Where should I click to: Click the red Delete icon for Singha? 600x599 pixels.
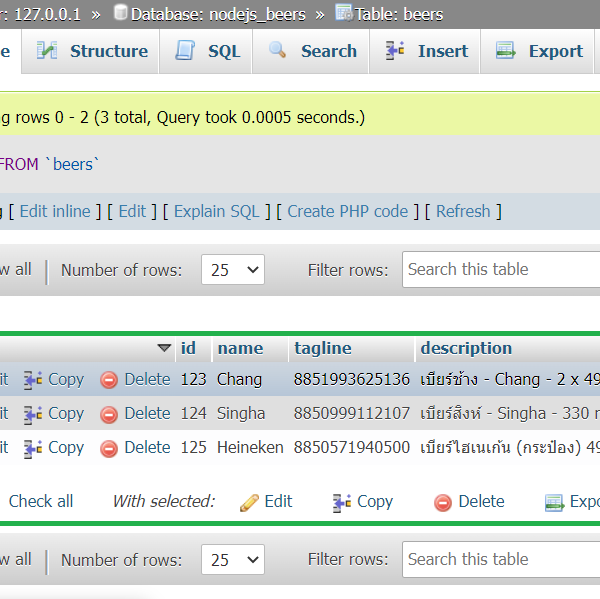pyautogui.click(x=109, y=414)
